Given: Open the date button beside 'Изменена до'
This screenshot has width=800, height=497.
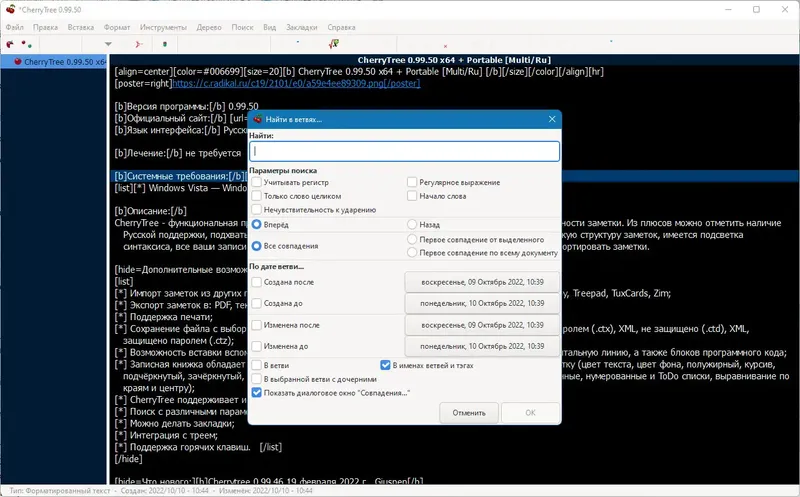Looking at the screenshot, I should tap(482, 346).
